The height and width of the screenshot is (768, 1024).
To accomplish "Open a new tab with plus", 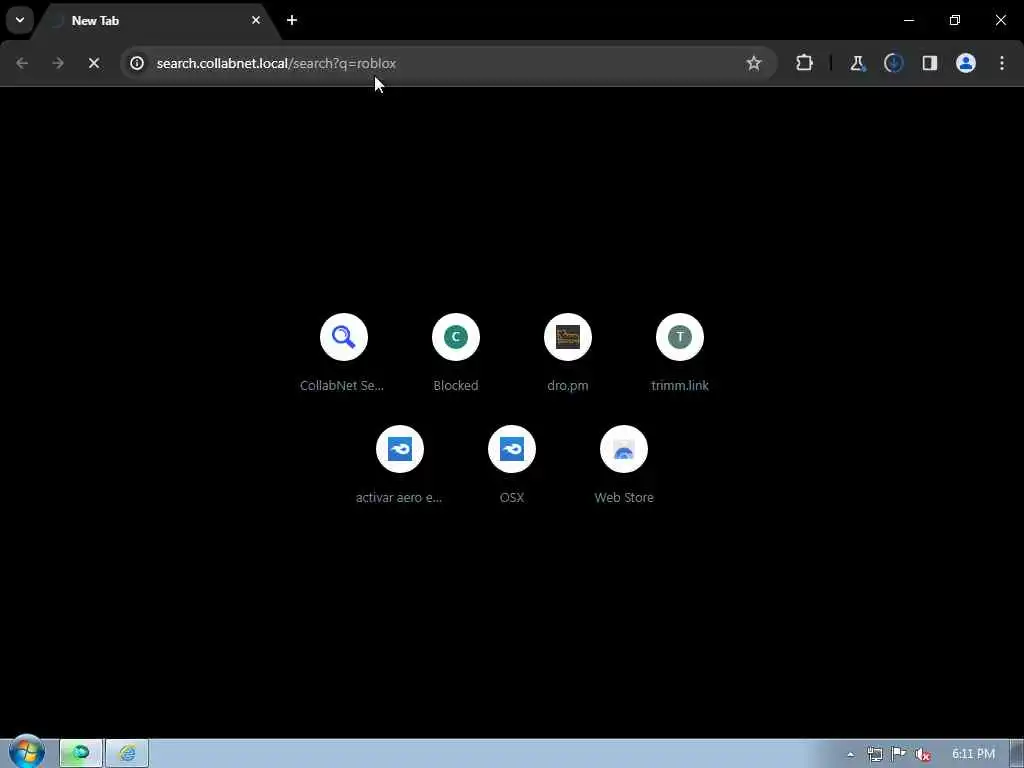I will point(292,20).
